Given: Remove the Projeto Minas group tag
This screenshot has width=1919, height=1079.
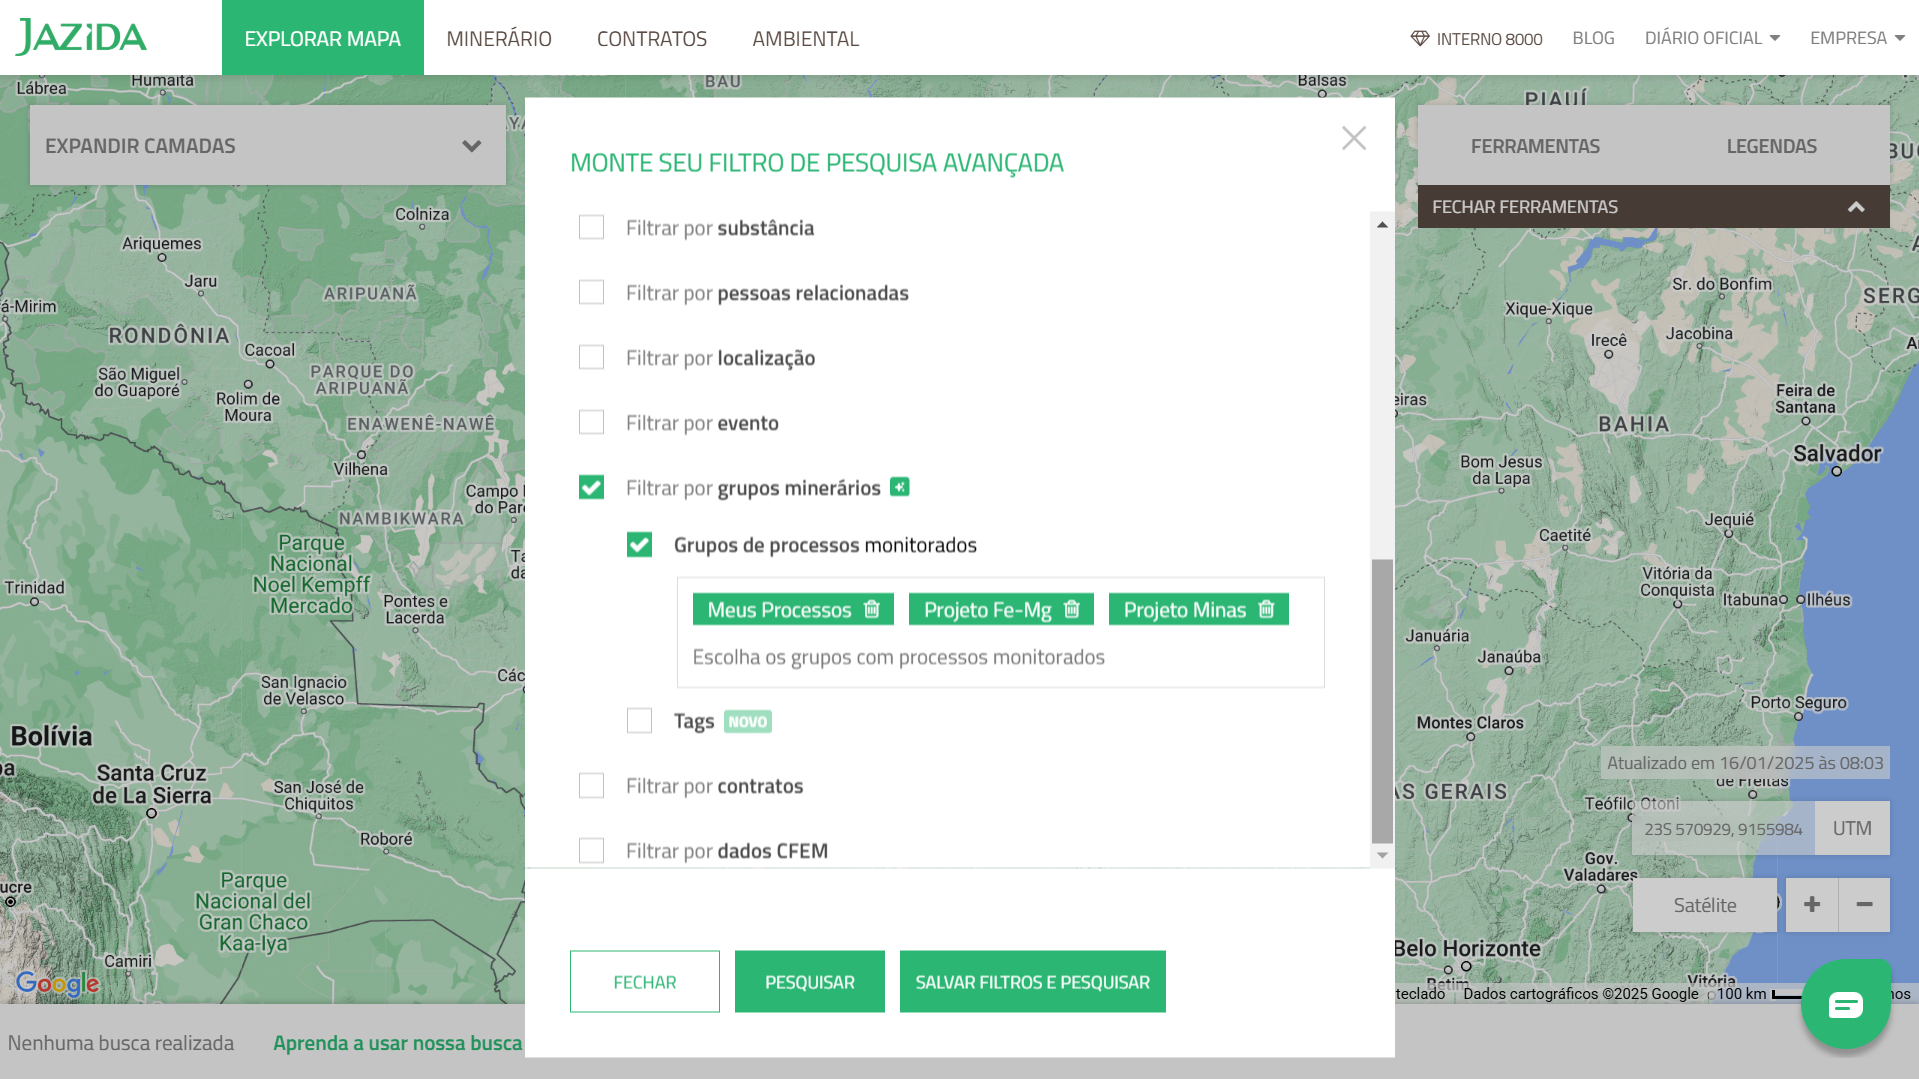Looking at the screenshot, I should (x=1266, y=609).
